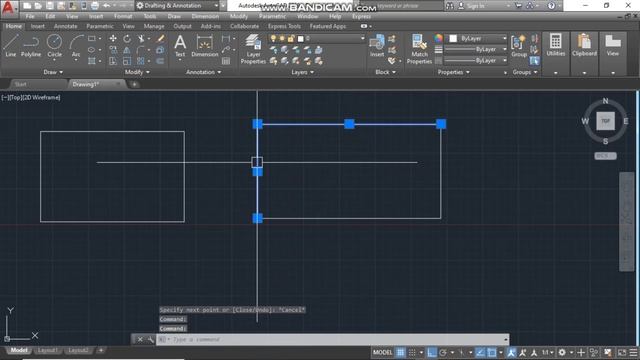640x360 pixels.
Task: Select the Polyline tool
Action: [x=31, y=45]
